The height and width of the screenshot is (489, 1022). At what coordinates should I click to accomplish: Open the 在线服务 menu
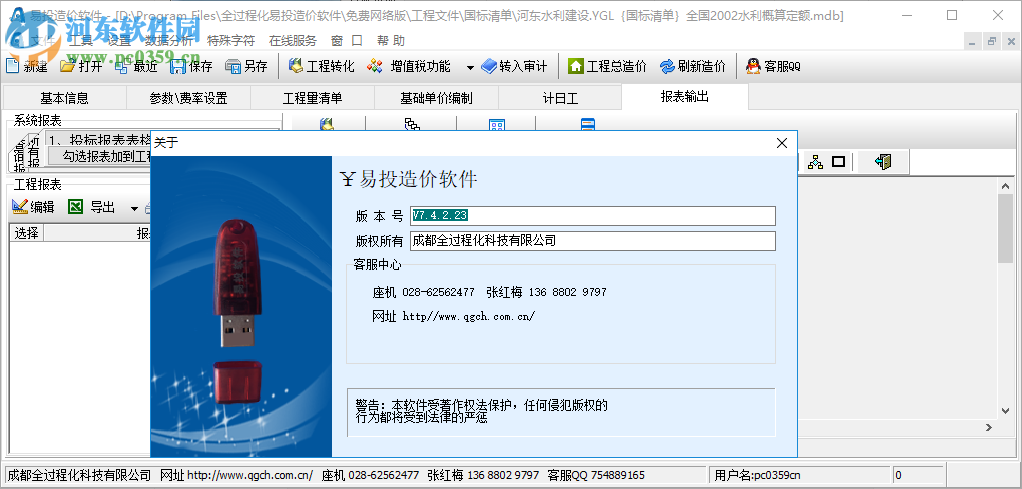coord(293,40)
